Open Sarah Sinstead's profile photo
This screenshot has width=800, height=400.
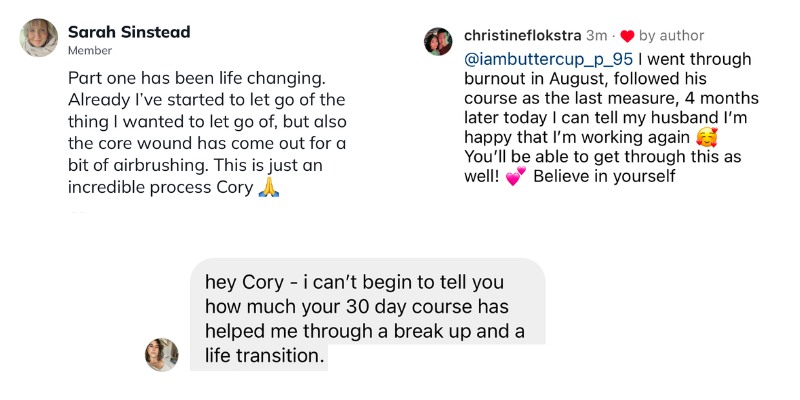[39, 38]
